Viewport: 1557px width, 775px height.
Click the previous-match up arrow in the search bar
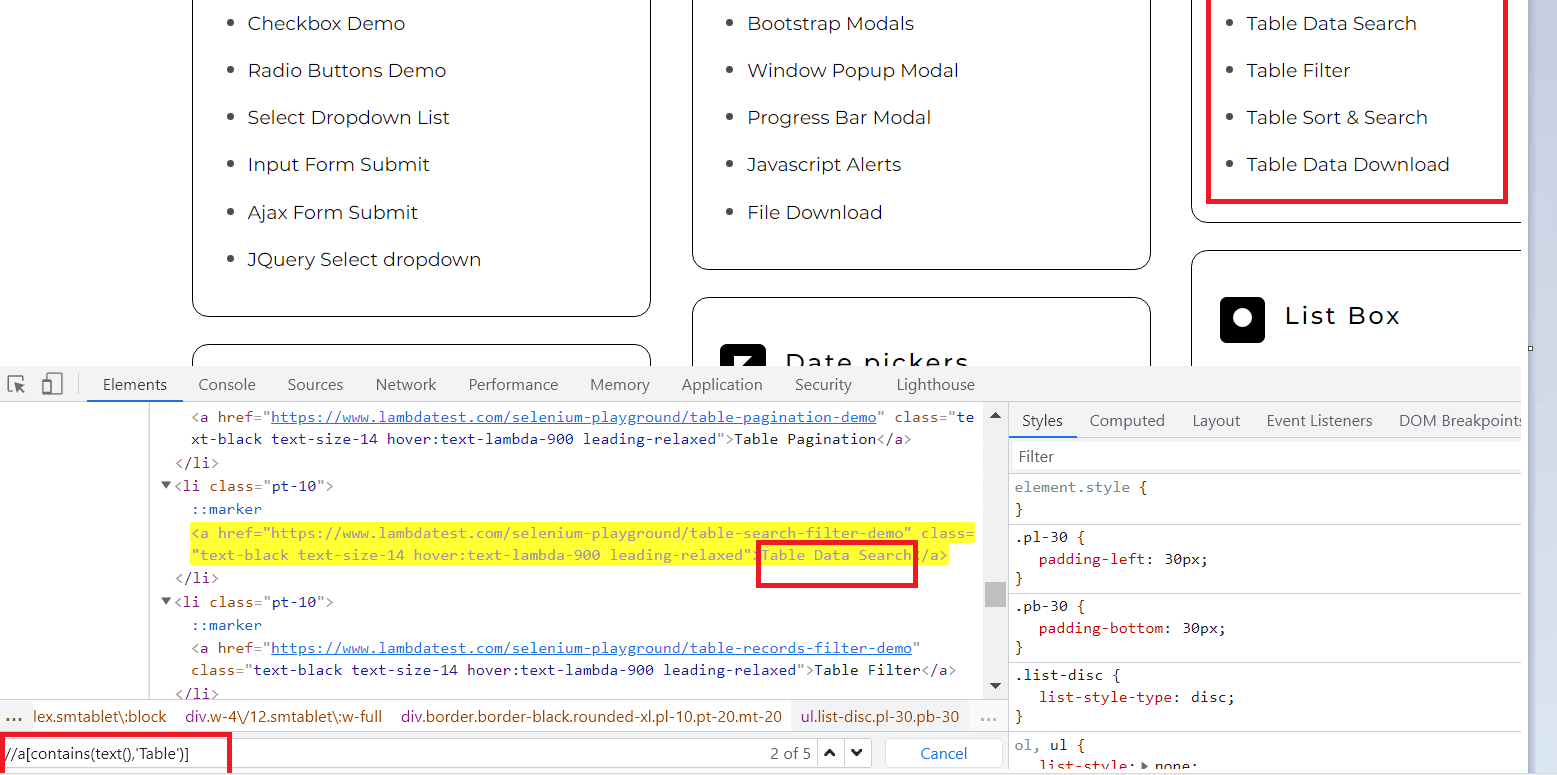828,752
